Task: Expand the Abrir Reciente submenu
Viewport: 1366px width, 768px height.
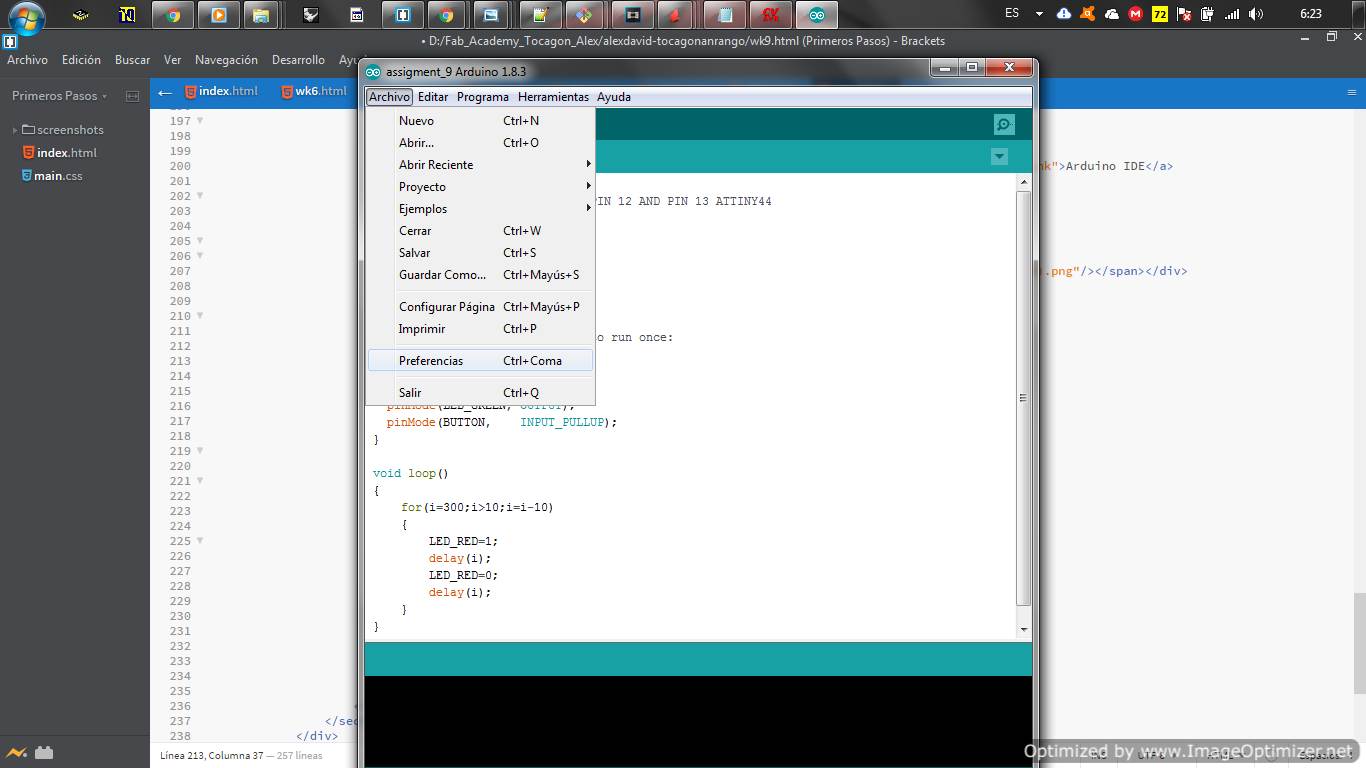Action: 480,165
